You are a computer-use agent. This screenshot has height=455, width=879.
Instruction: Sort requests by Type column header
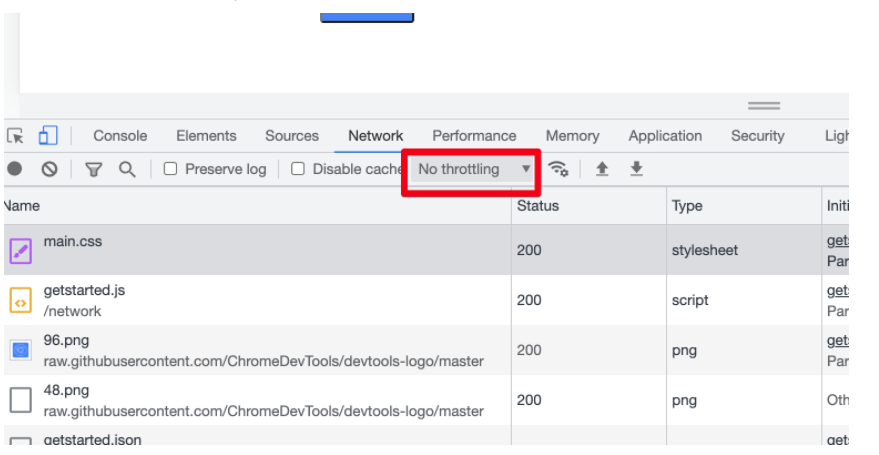pos(744,206)
